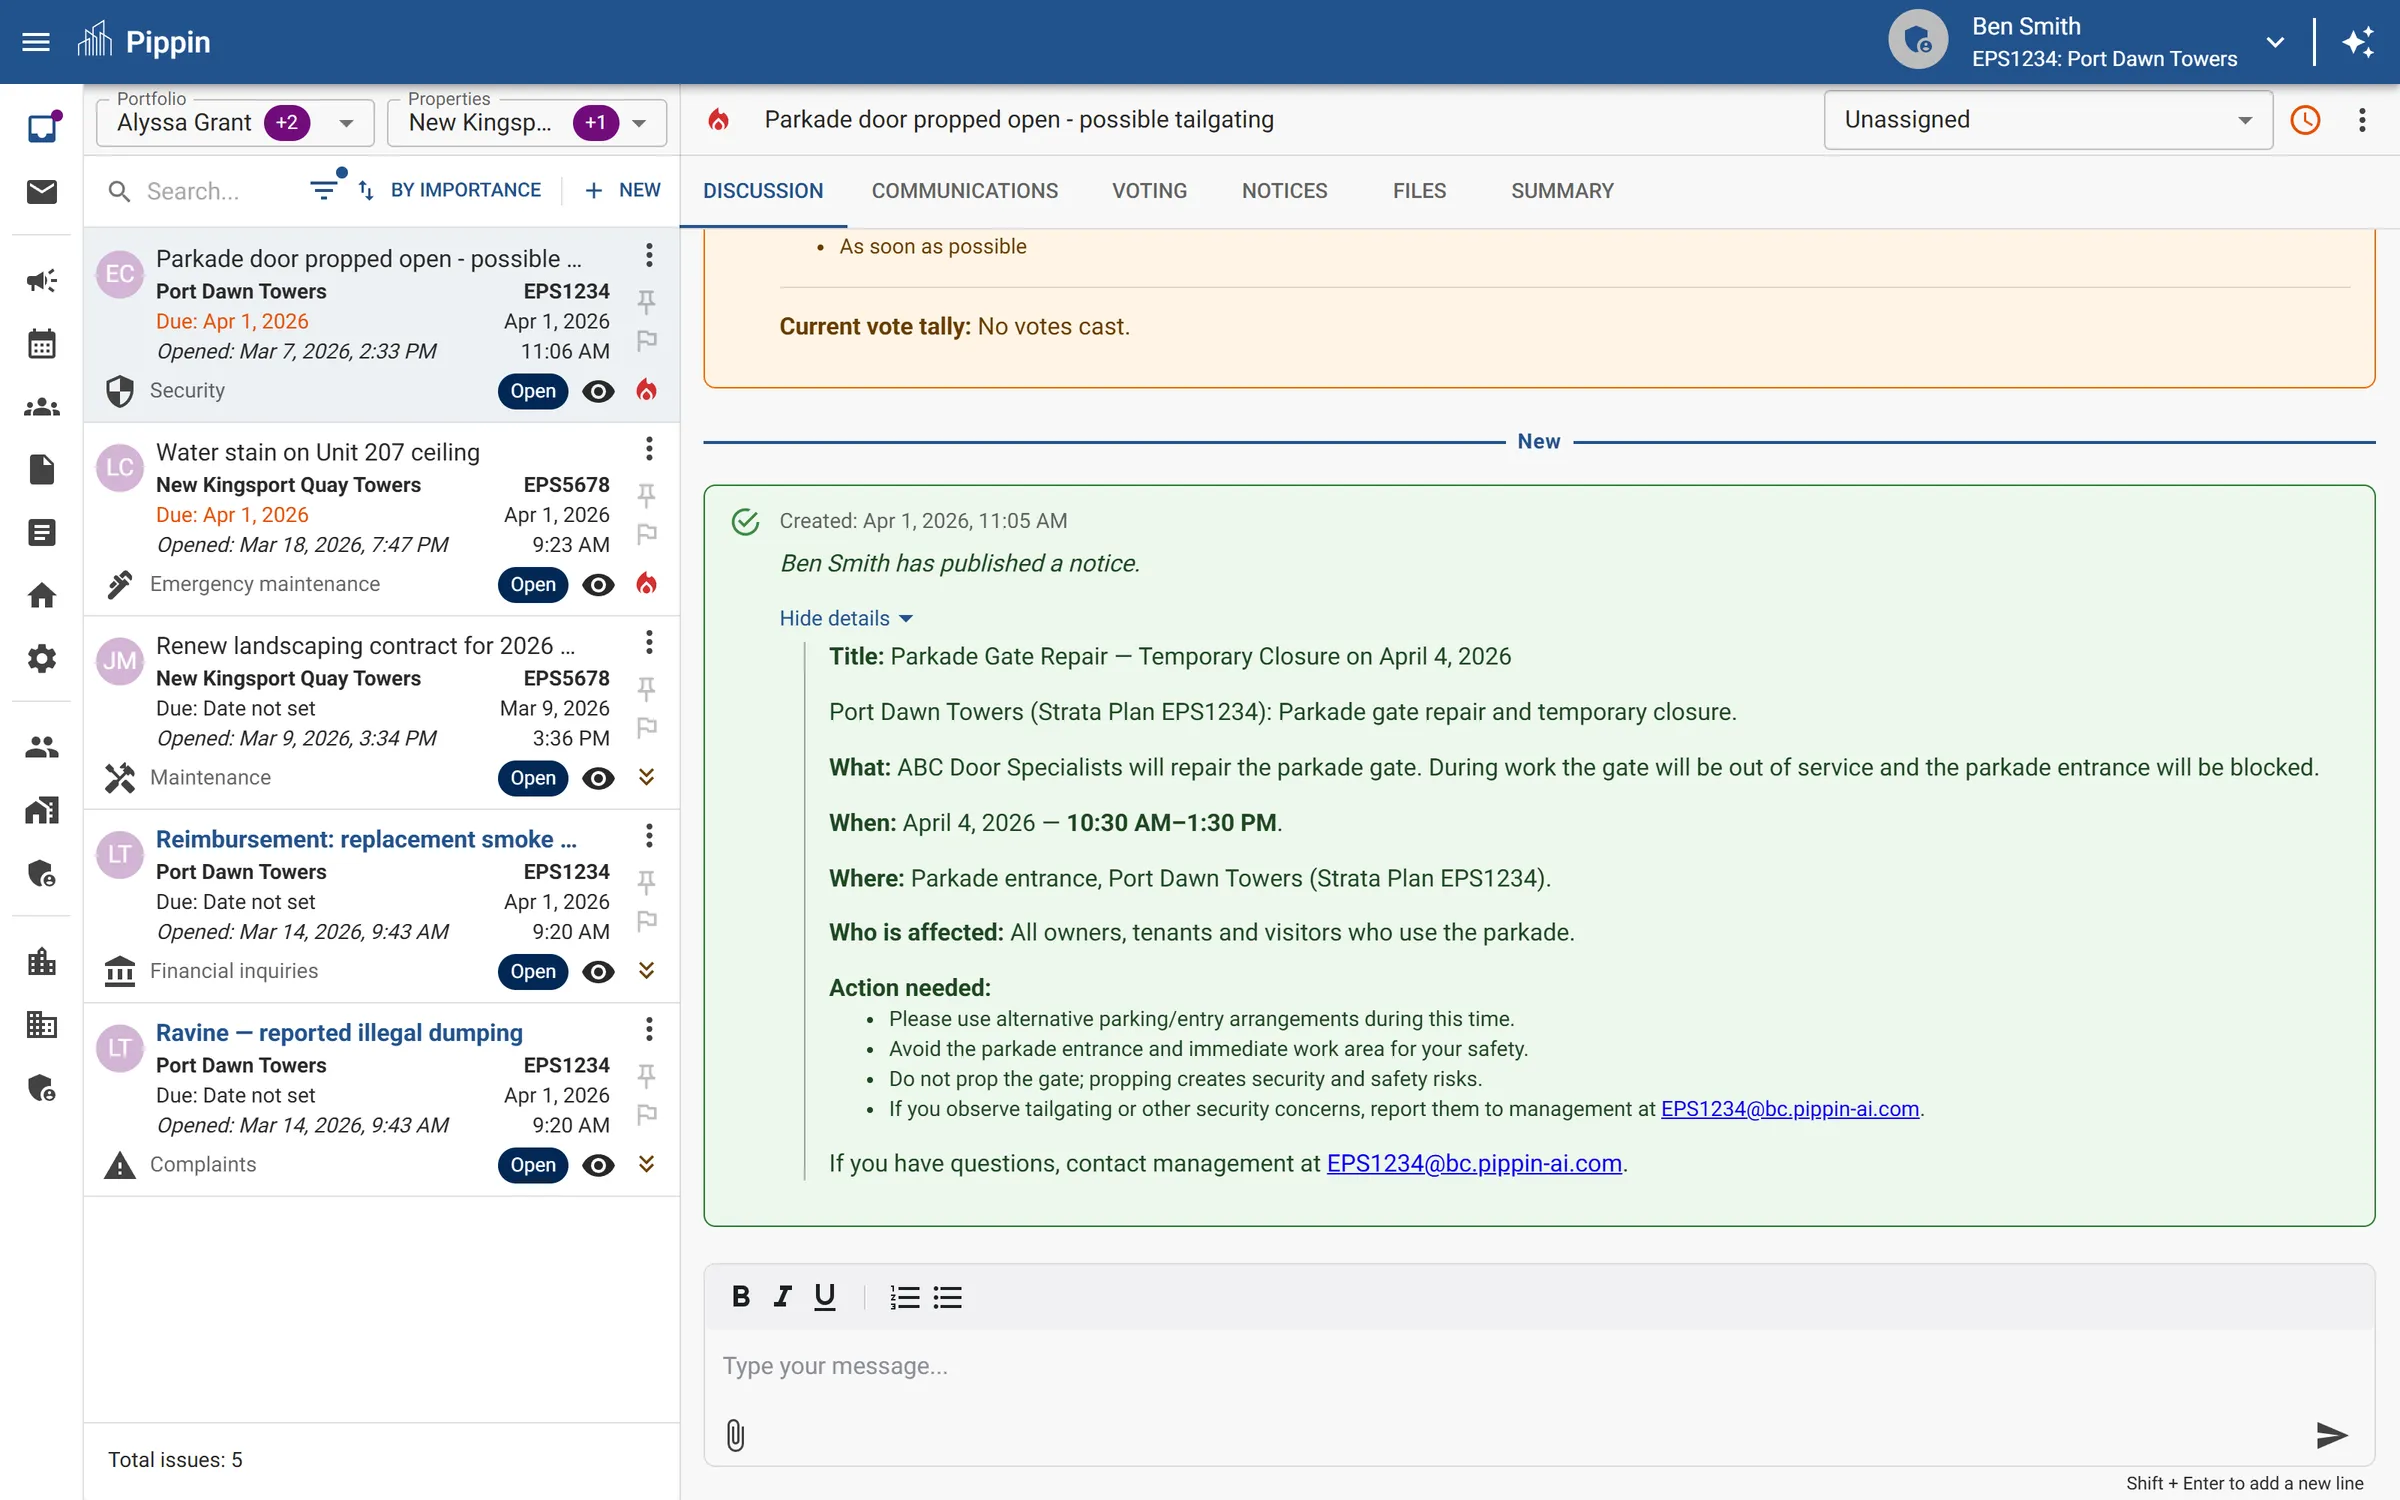Open the calendar from the sidebar
The height and width of the screenshot is (1500, 2400).
[x=41, y=343]
